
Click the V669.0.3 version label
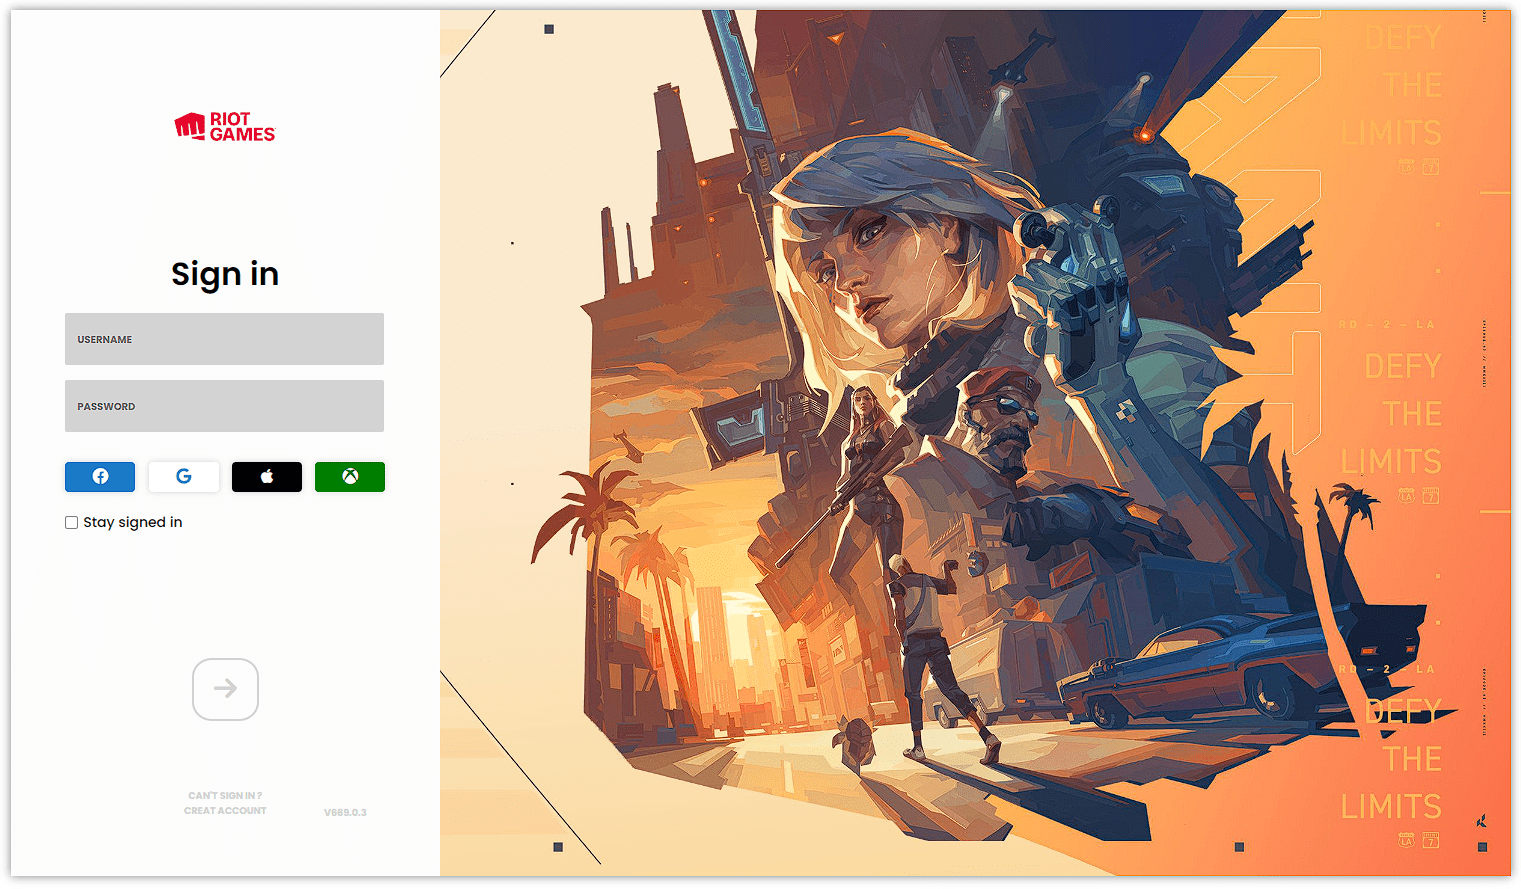point(345,813)
